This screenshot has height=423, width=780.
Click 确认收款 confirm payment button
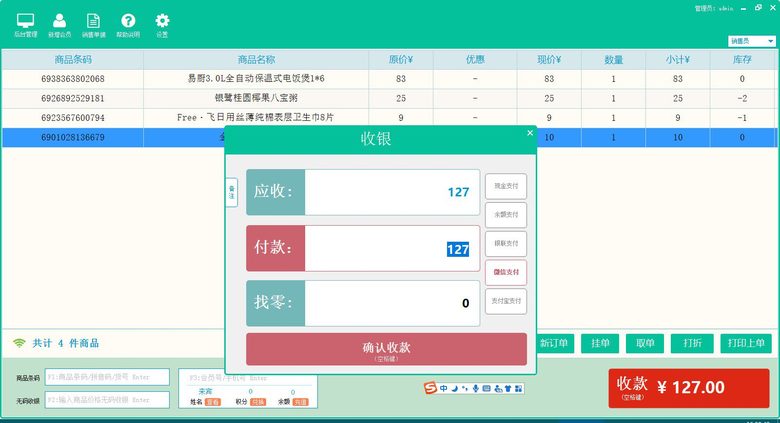[387, 349]
